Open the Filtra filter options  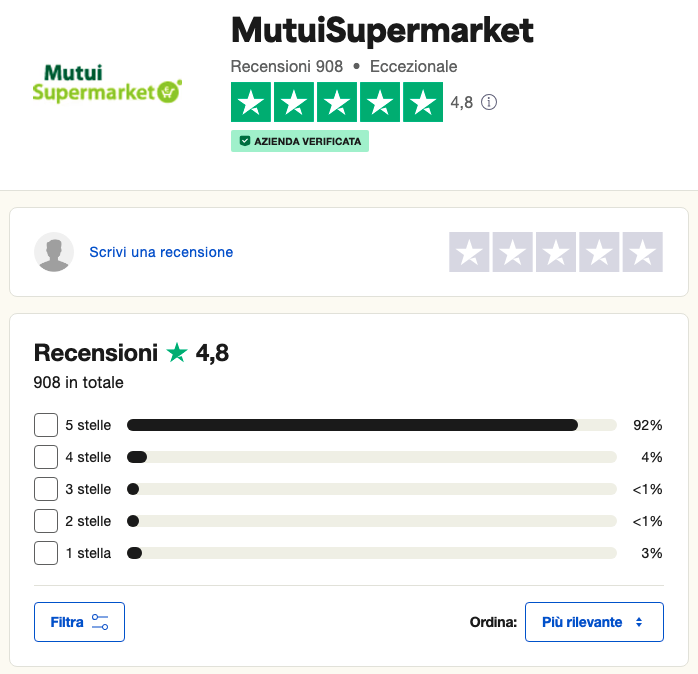(x=79, y=622)
